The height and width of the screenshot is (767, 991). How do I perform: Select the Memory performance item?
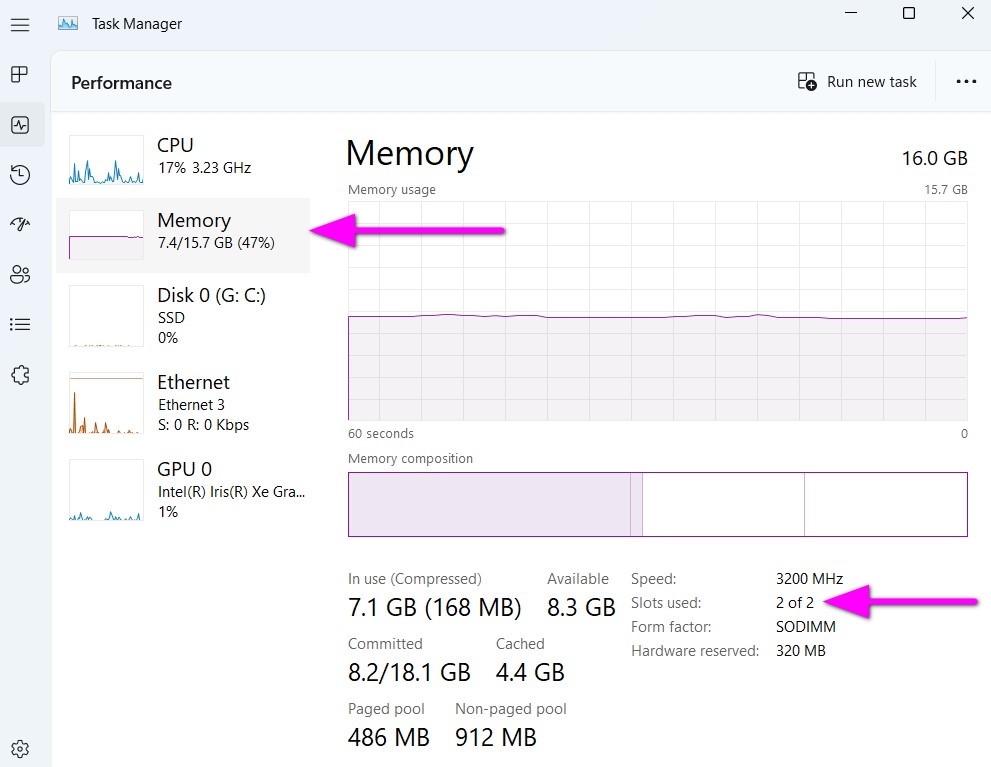coord(183,235)
